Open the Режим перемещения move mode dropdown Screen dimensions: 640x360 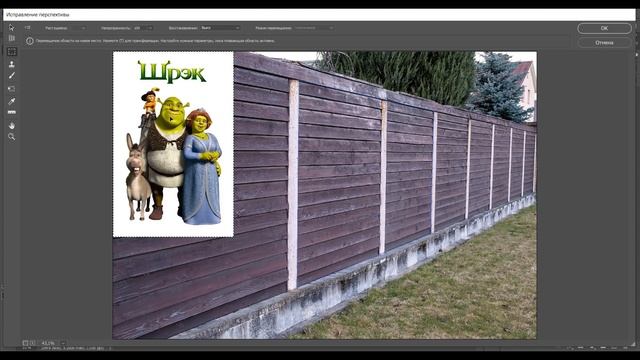click(313, 28)
